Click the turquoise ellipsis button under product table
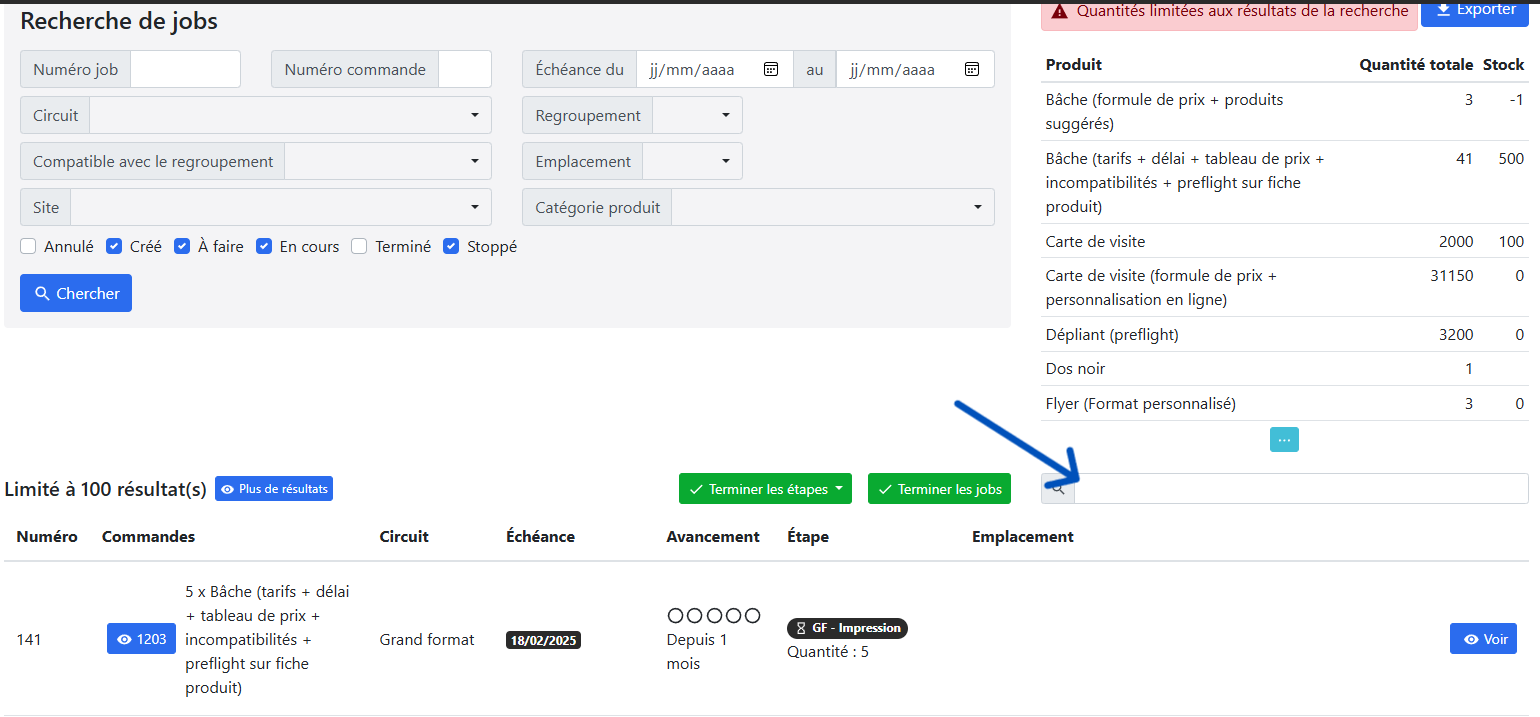This screenshot has width=1540, height=717. point(1284,439)
